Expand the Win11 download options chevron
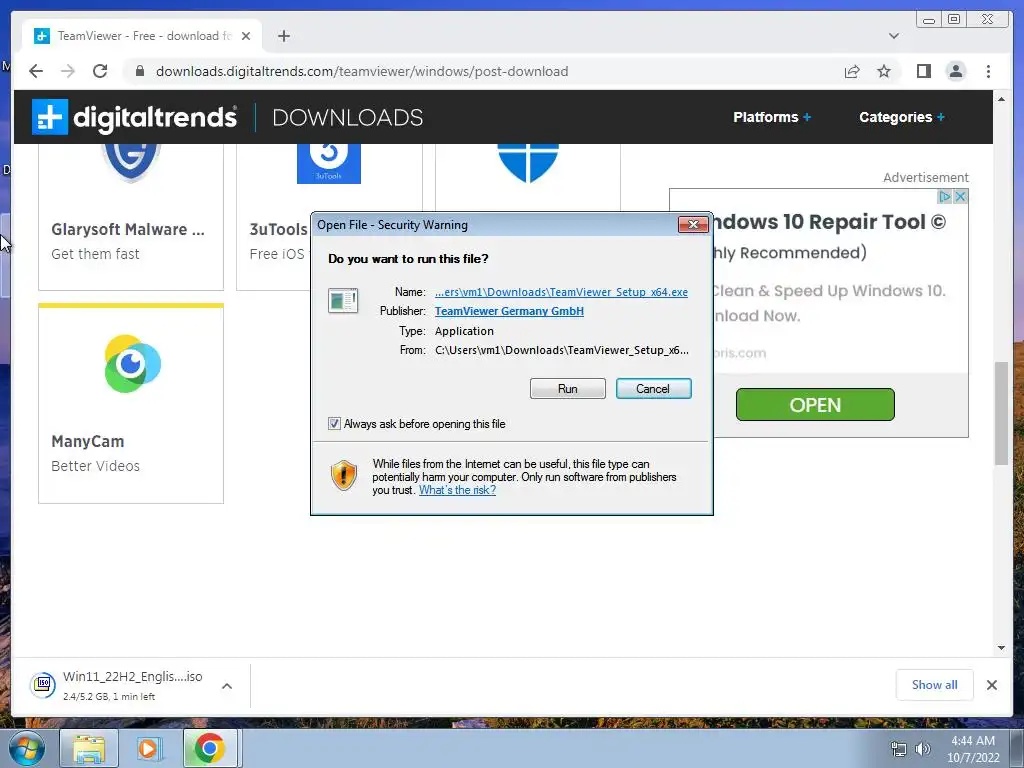1024x768 pixels. [x=227, y=686]
